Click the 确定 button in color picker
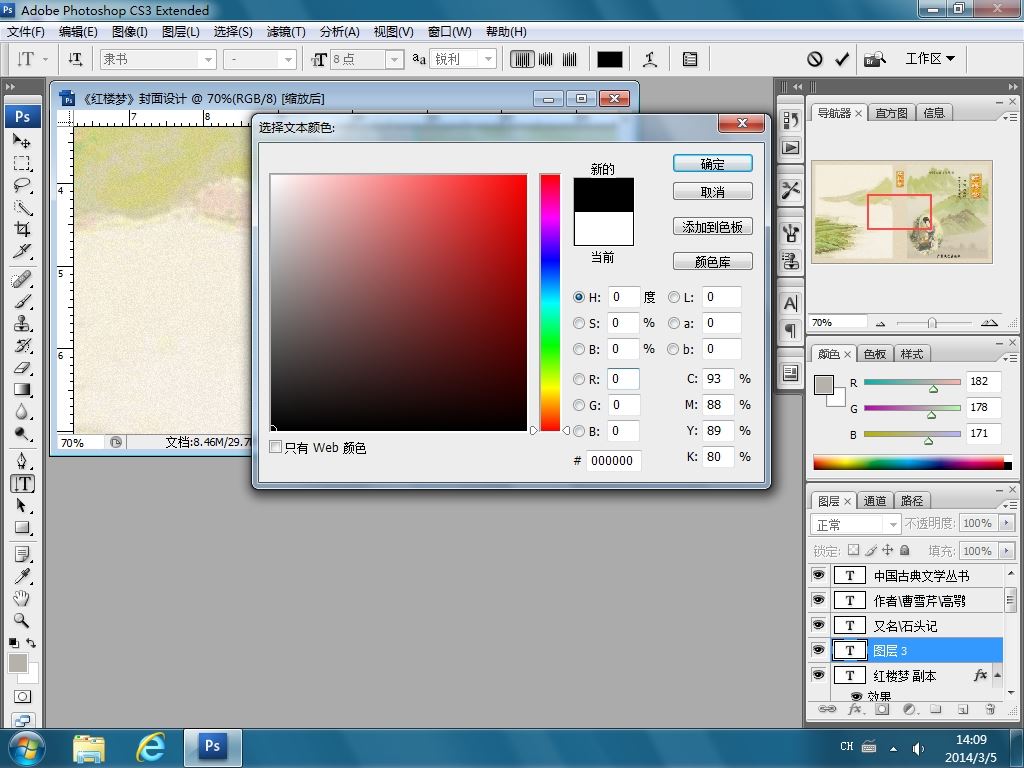 (x=712, y=164)
